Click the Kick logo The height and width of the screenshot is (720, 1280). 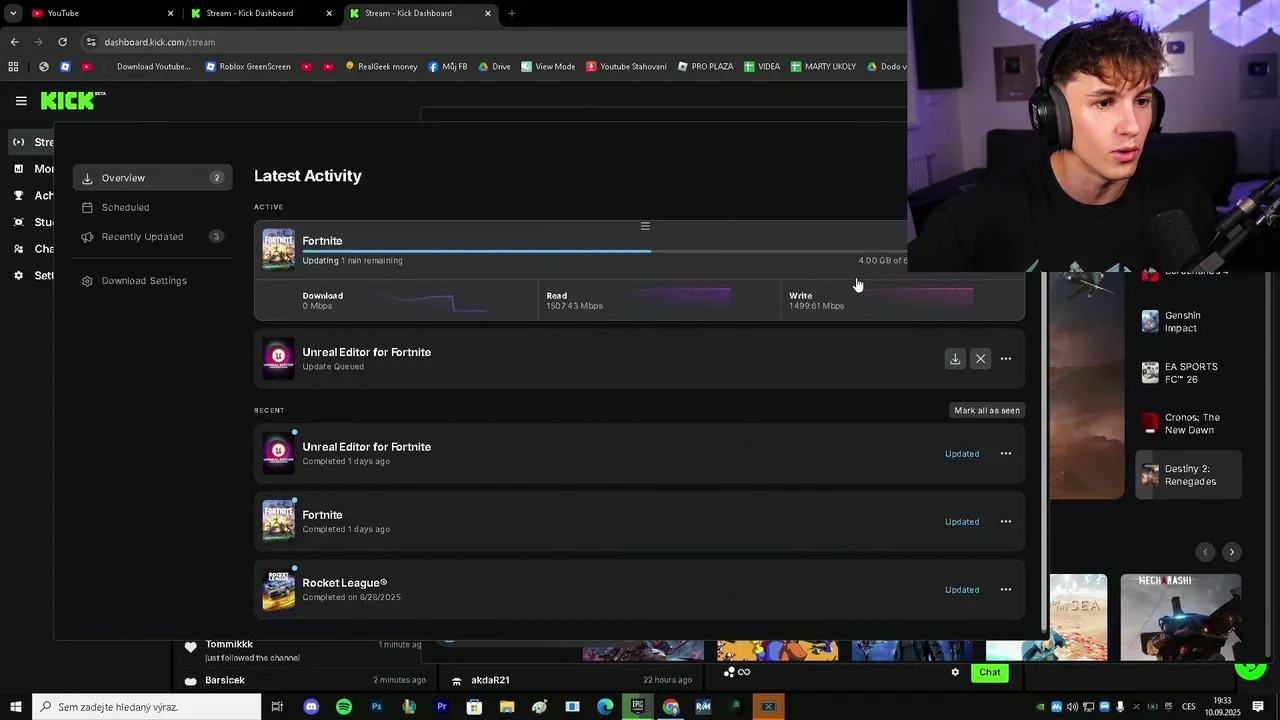[x=72, y=100]
